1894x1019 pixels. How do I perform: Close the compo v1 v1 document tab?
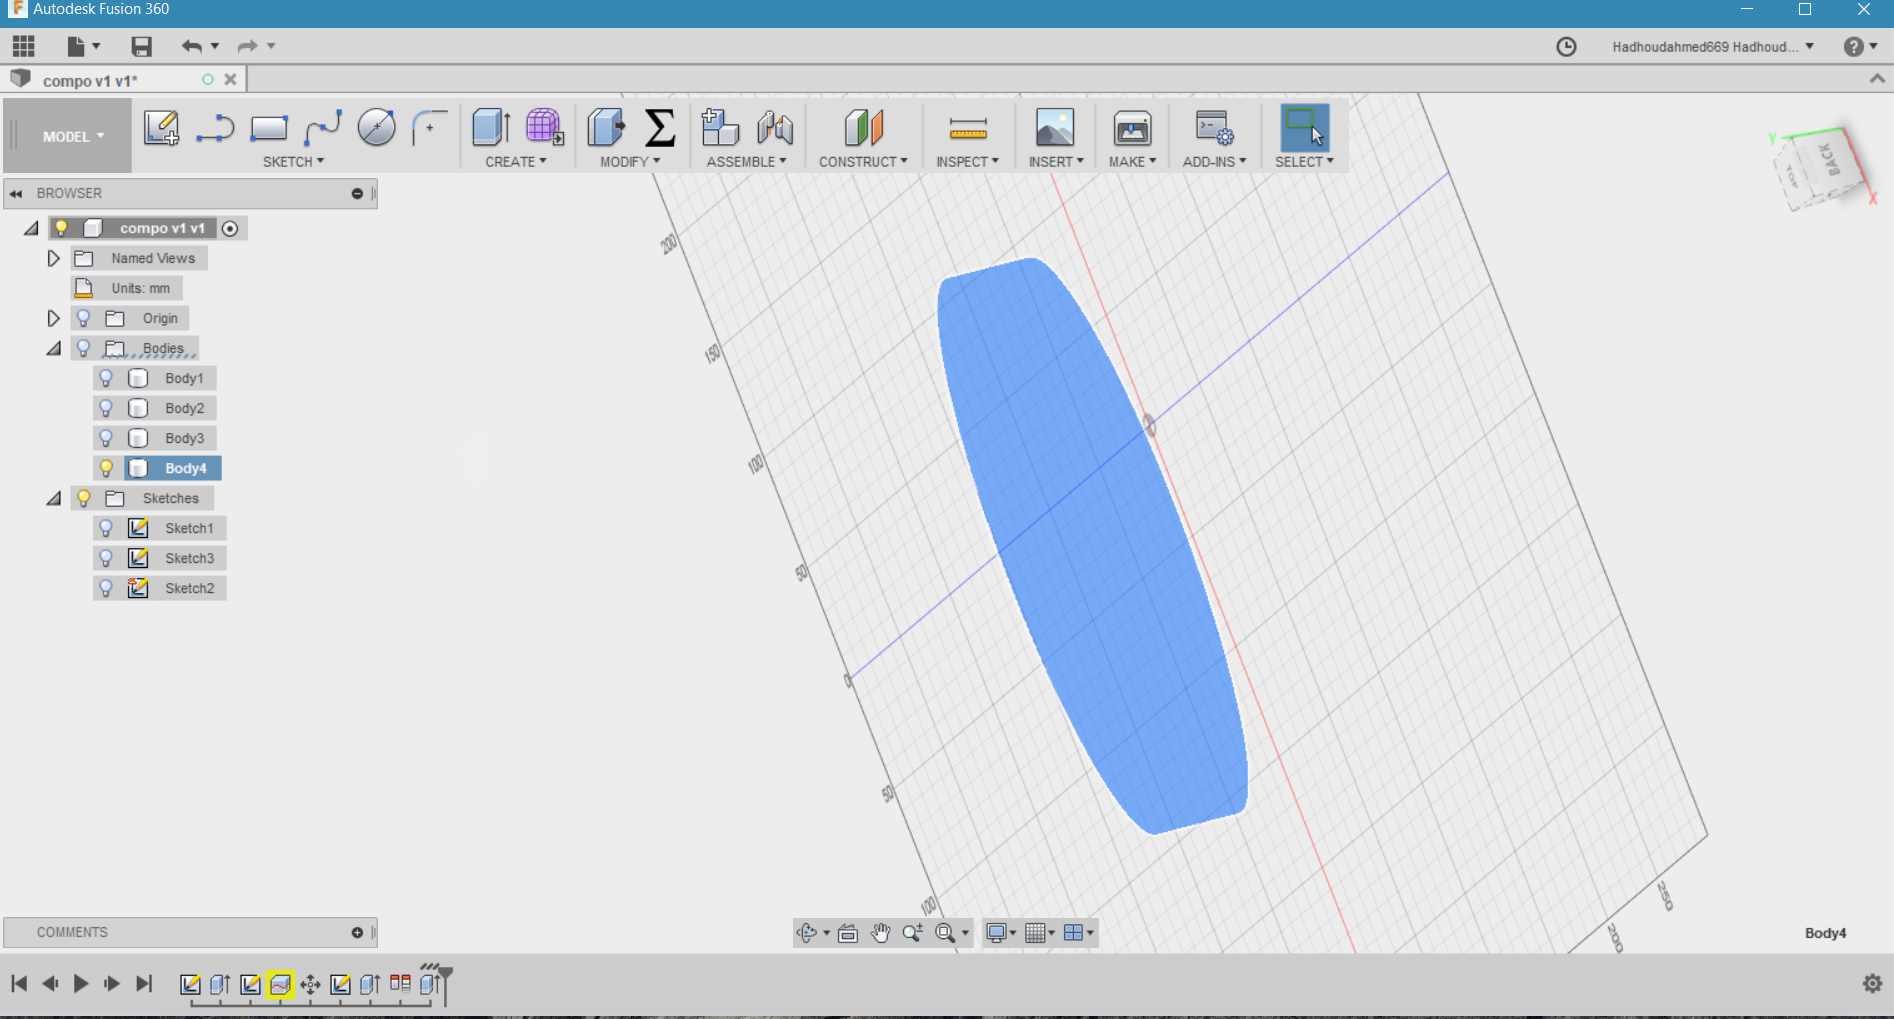tap(230, 79)
